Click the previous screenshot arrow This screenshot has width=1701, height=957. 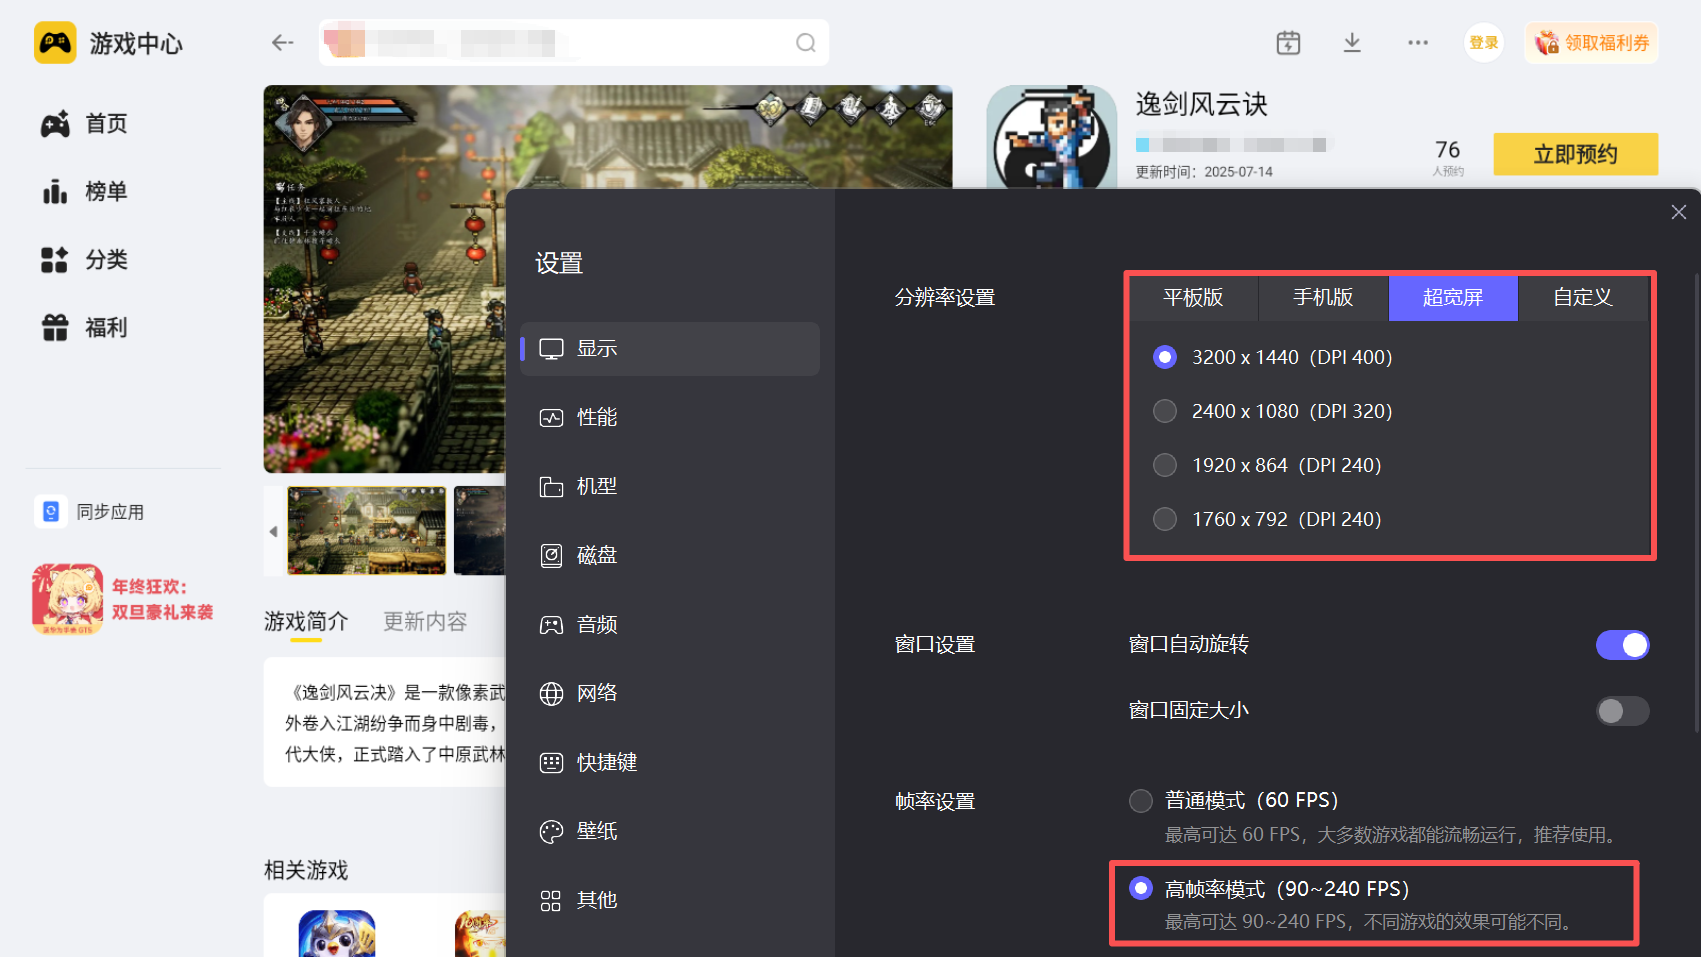274,532
